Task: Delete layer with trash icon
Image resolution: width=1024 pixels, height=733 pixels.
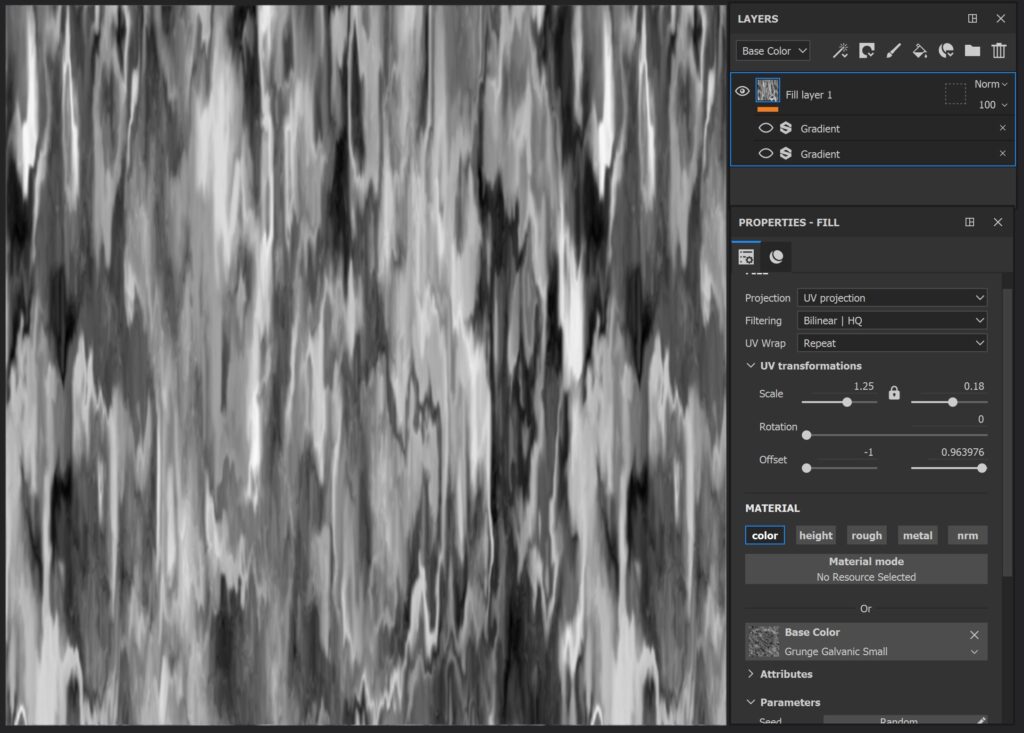Action: 999,51
